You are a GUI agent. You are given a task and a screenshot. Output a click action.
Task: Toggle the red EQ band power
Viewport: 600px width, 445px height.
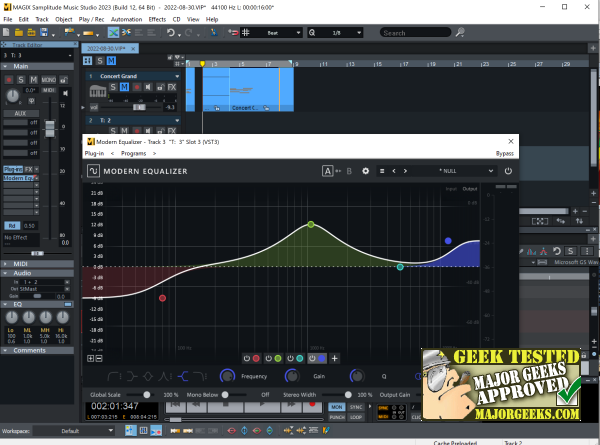click(x=247, y=359)
